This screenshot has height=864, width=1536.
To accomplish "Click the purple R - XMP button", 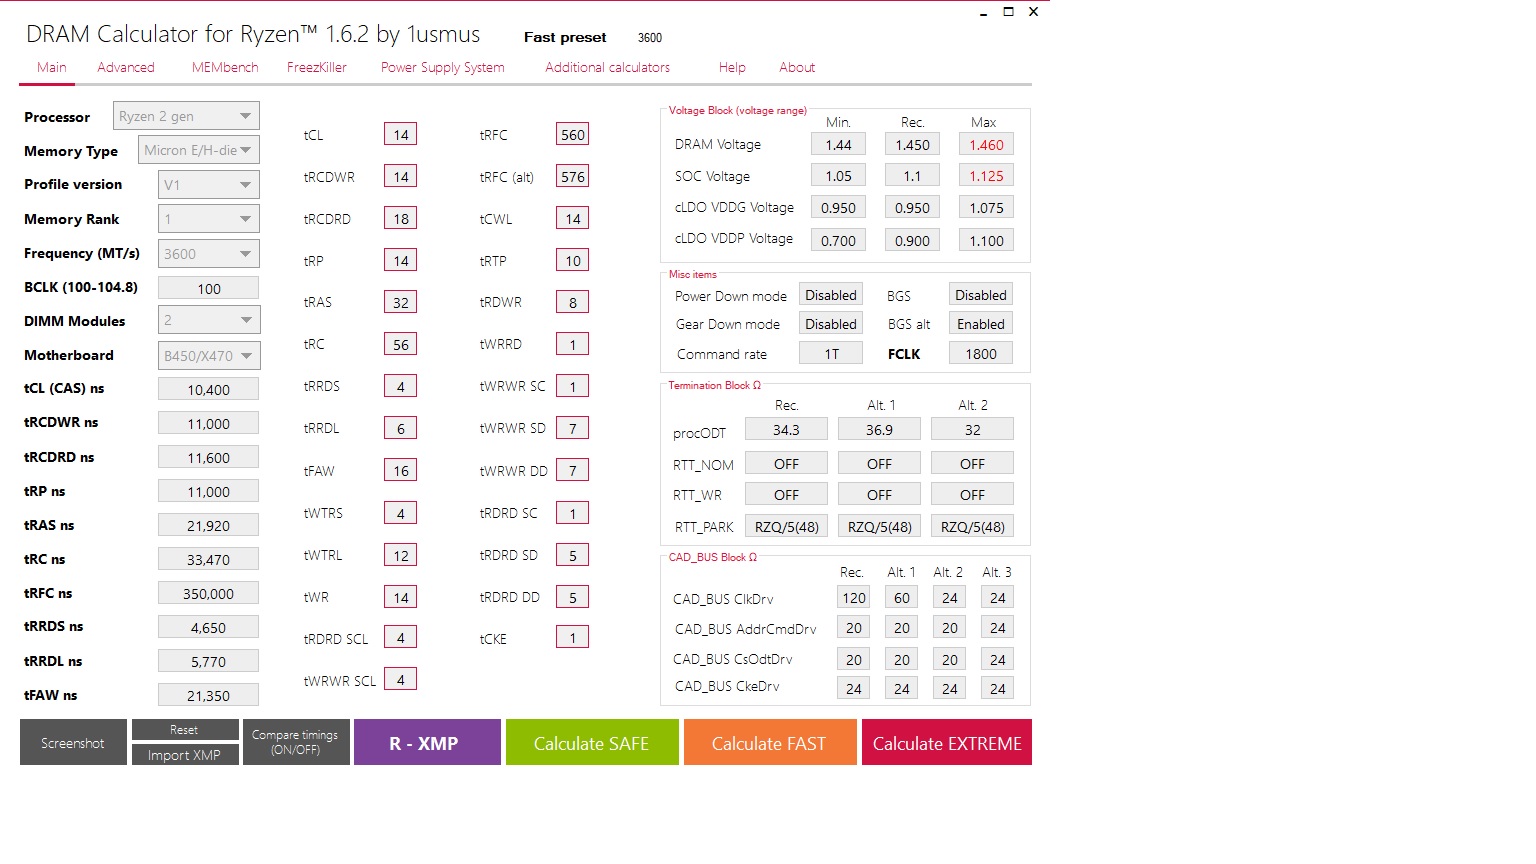I will pyautogui.click(x=427, y=743).
